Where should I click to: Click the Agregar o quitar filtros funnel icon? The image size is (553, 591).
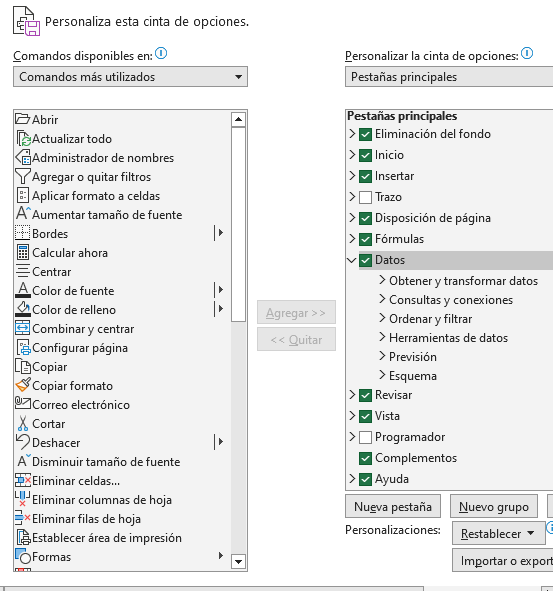coord(23,176)
